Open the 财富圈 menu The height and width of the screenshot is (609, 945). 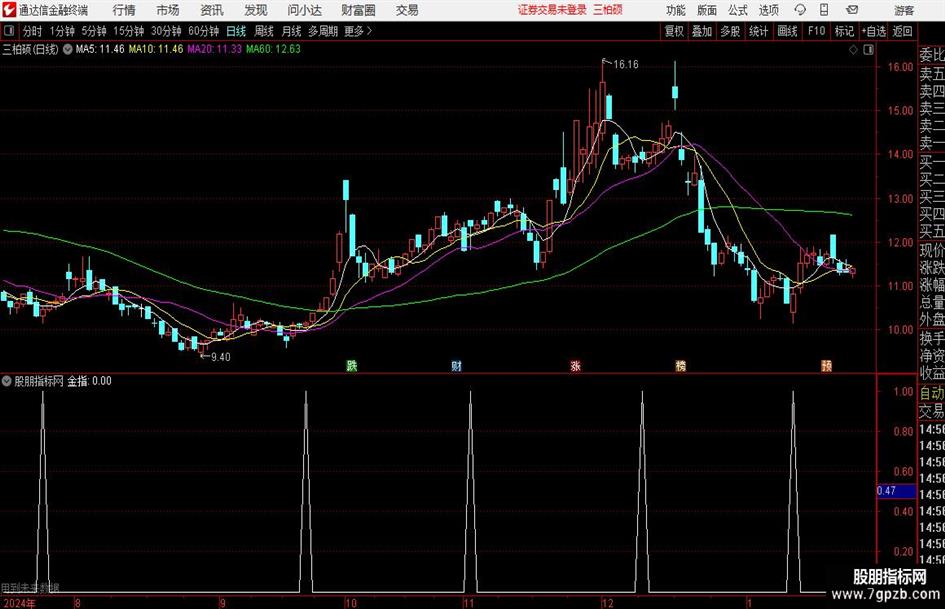click(x=358, y=10)
